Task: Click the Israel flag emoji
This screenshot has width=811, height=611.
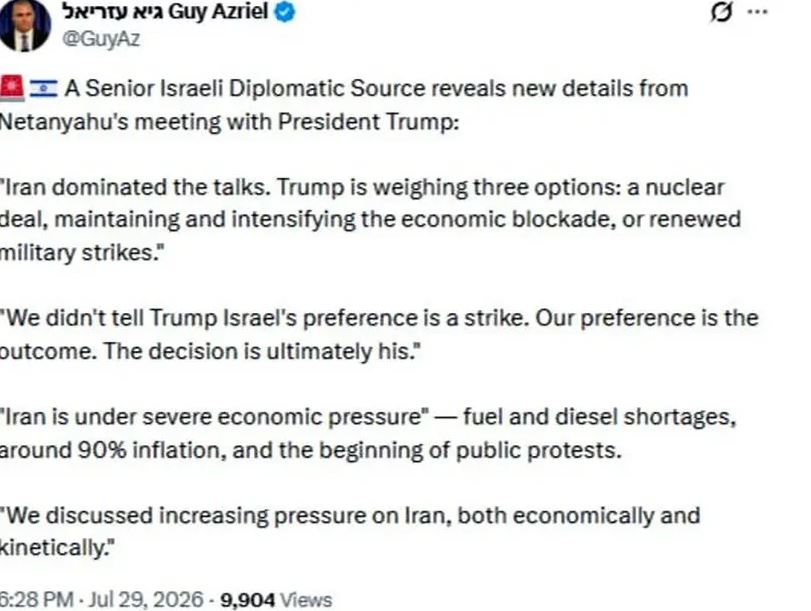Action: tap(44, 88)
